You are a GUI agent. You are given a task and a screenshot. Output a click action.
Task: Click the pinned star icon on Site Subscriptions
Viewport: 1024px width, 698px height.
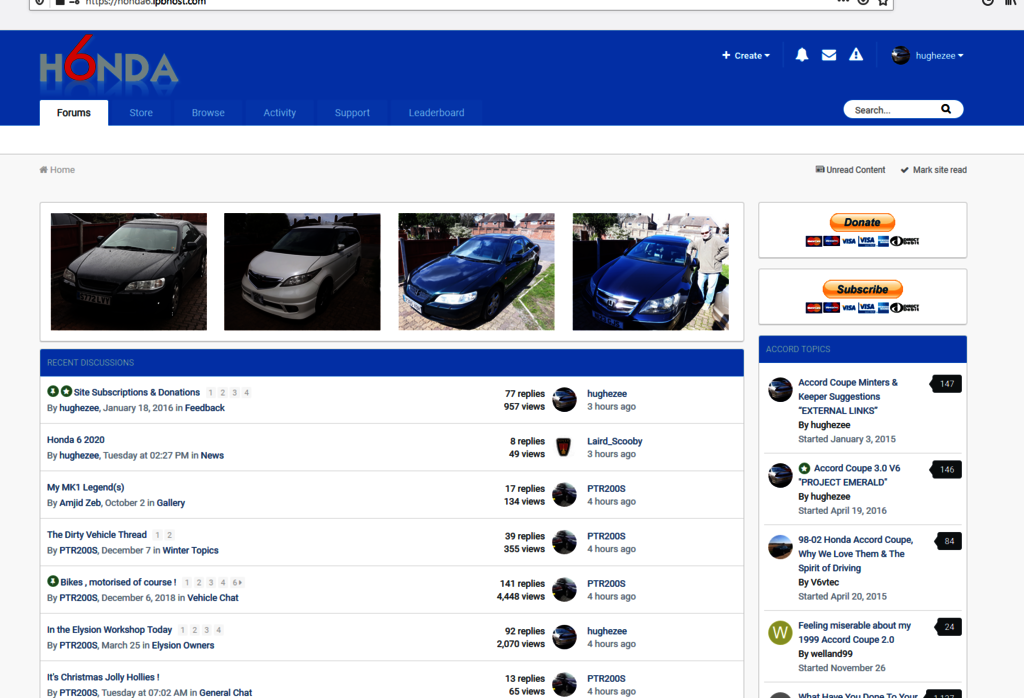pos(66,391)
